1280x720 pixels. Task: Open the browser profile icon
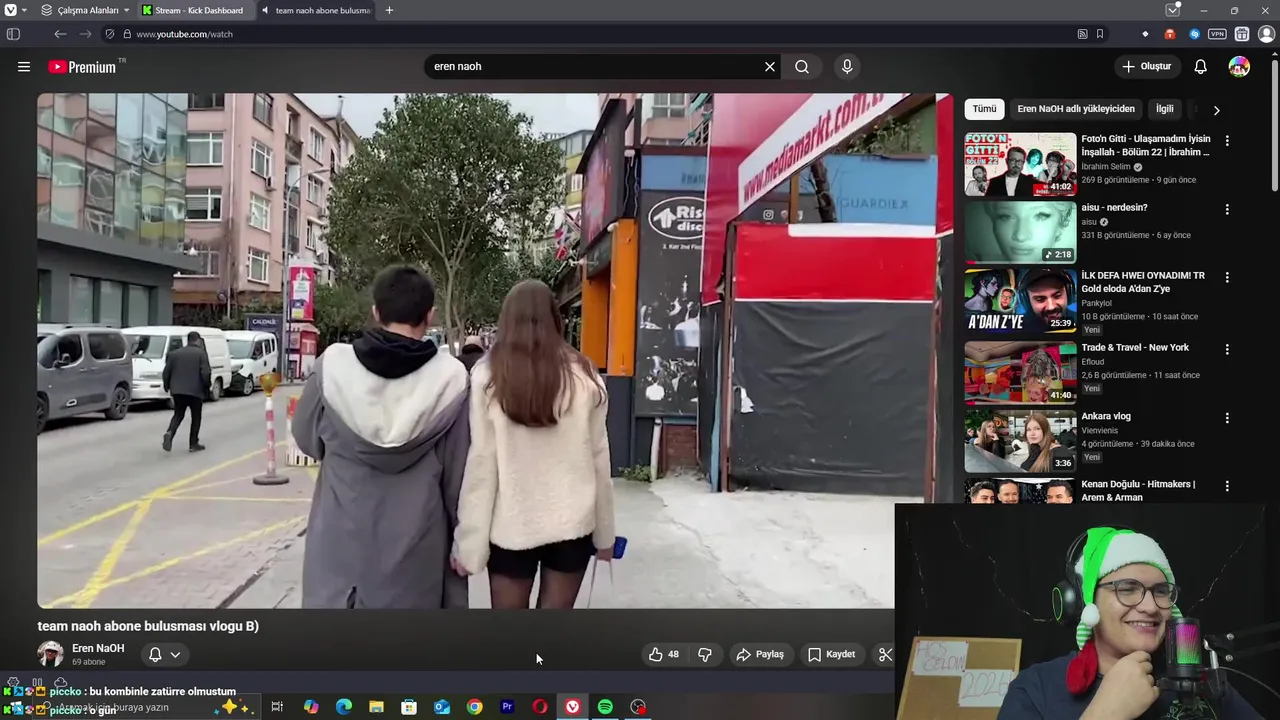pyautogui.click(x=1266, y=34)
